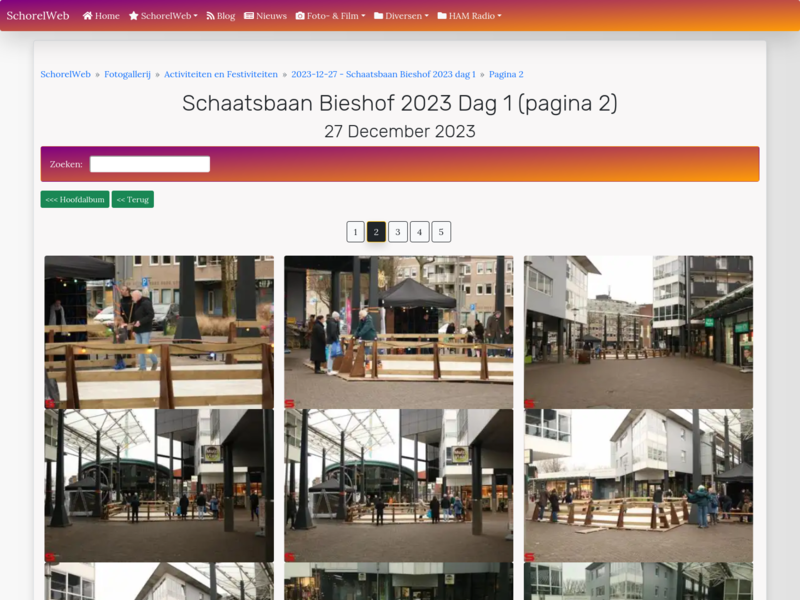The width and height of the screenshot is (800, 600).
Task: Click the camera icon beside Foto- & Film
Action: (300, 16)
